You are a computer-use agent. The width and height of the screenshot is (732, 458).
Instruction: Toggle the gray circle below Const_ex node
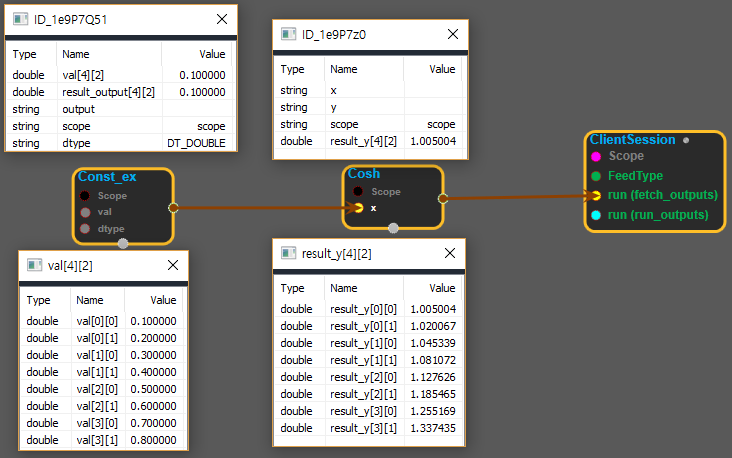[123, 243]
